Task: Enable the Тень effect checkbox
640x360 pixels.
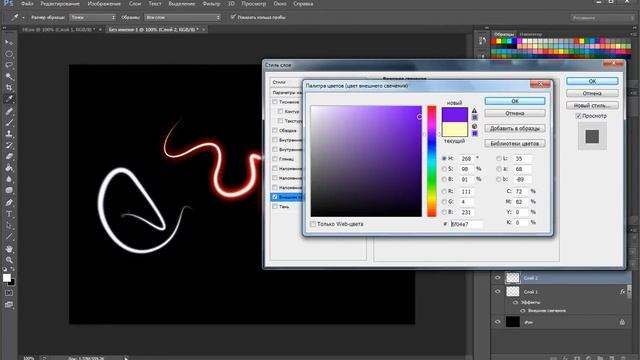Action: click(x=275, y=207)
